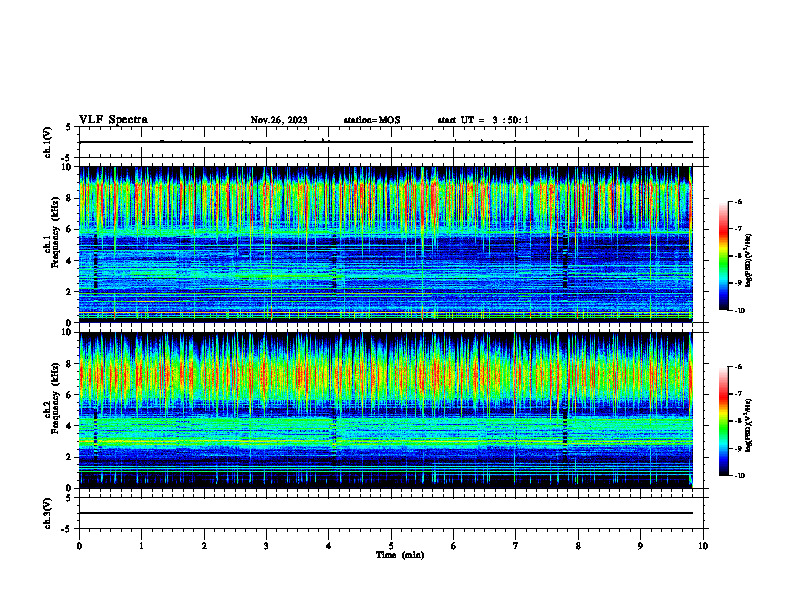Click tick label "1" on the Time axis
The image size is (792, 612).
141,546
